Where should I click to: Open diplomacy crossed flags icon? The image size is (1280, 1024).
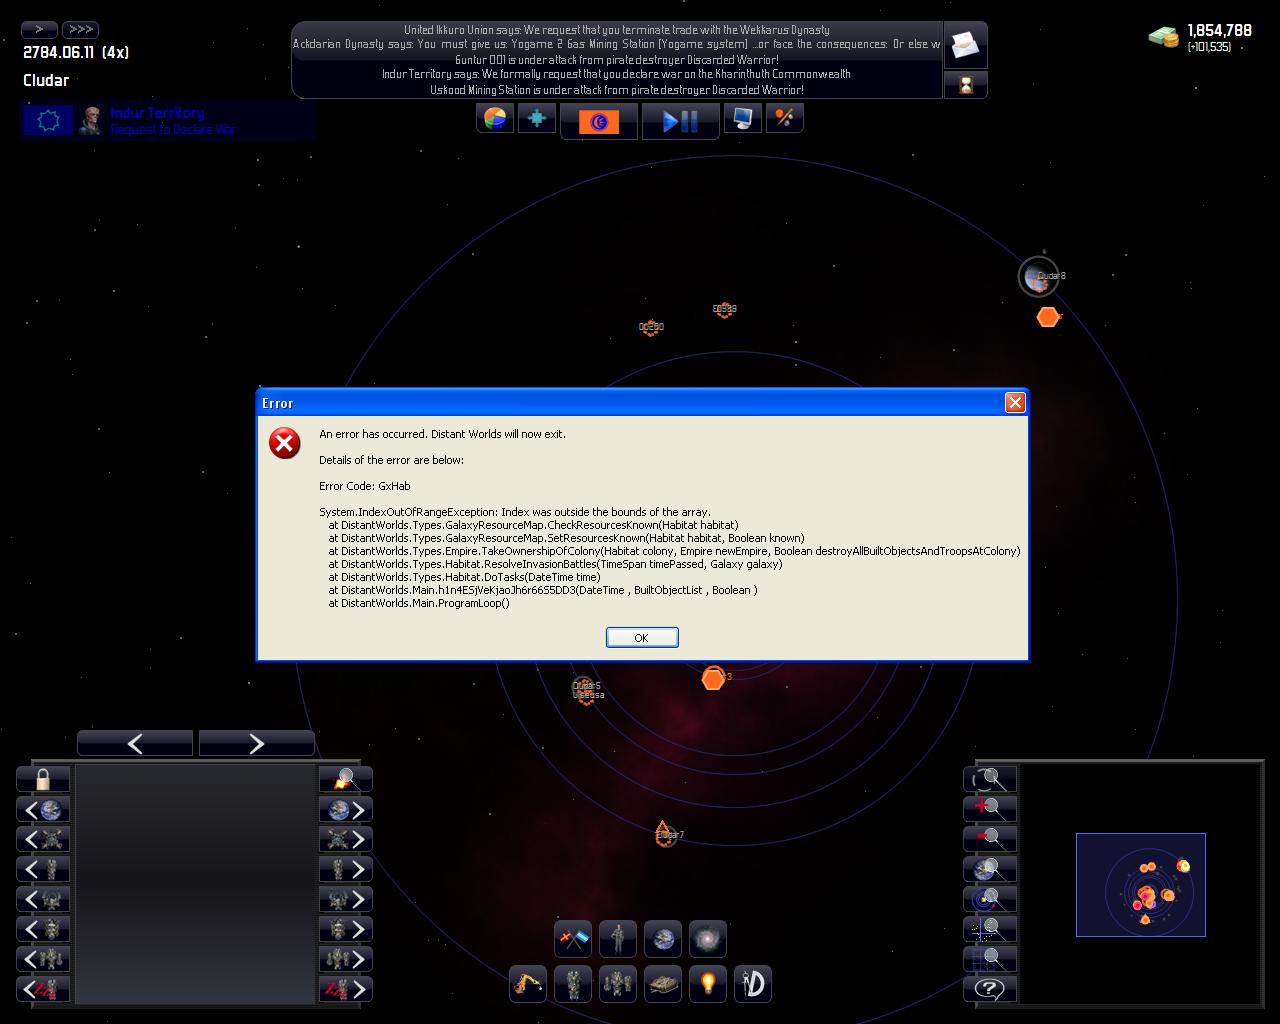tap(573, 939)
